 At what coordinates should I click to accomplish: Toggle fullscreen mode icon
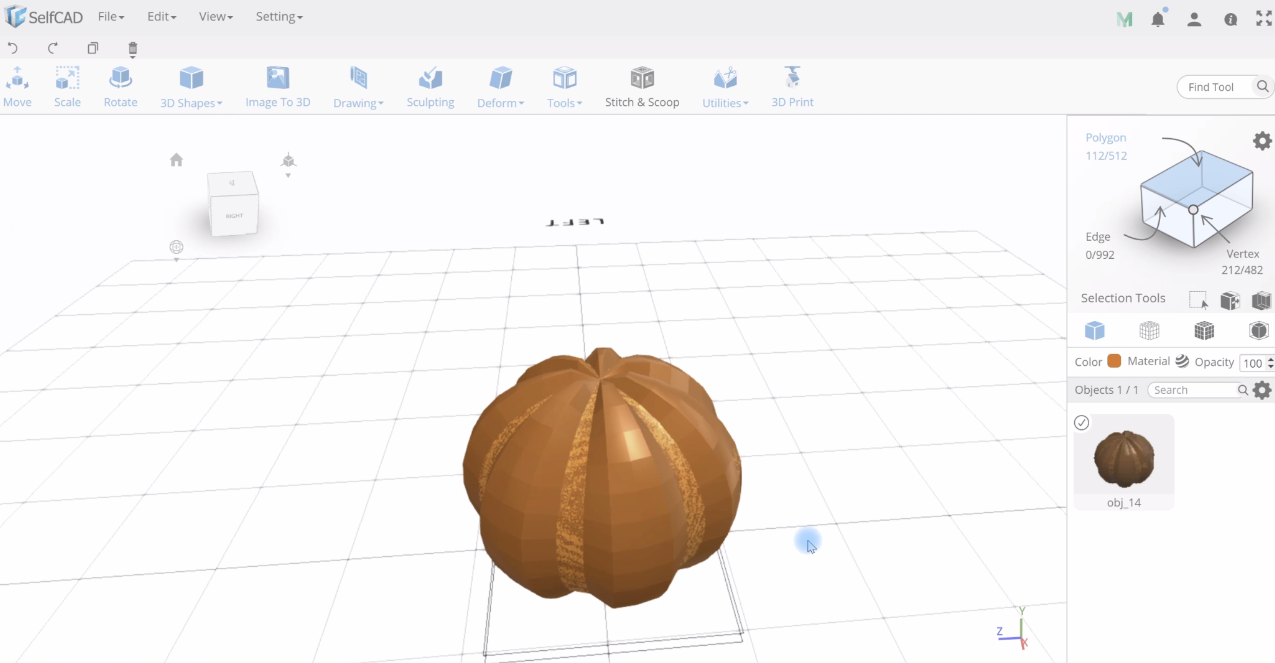coord(1263,19)
